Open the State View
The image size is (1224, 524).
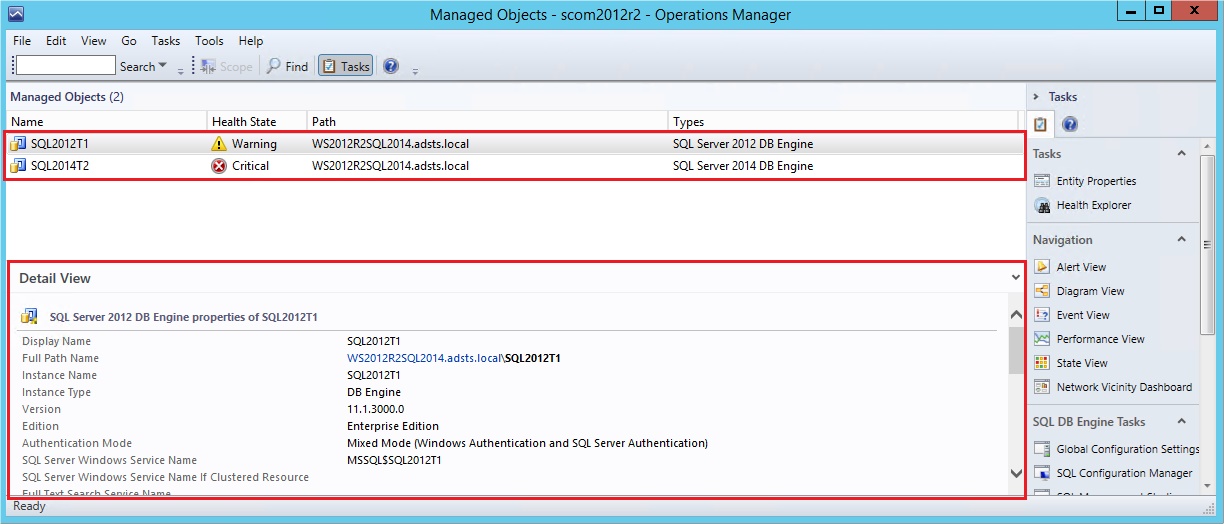point(1082,363)
